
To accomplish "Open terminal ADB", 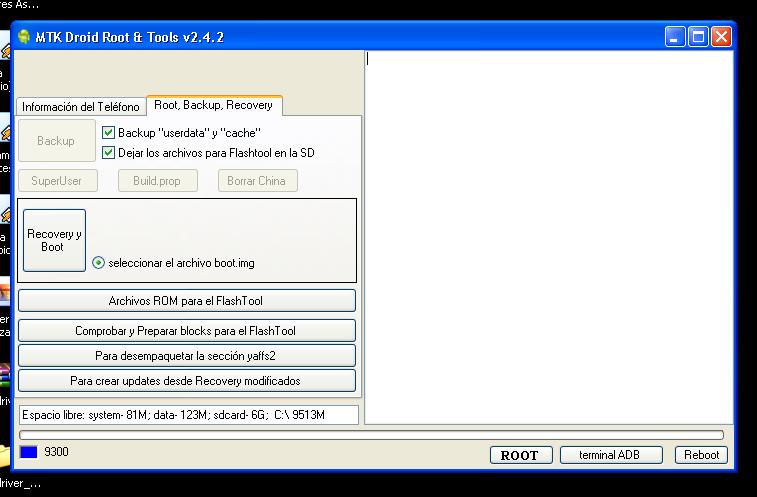I will pyautogui.click(x=611, y=455).
